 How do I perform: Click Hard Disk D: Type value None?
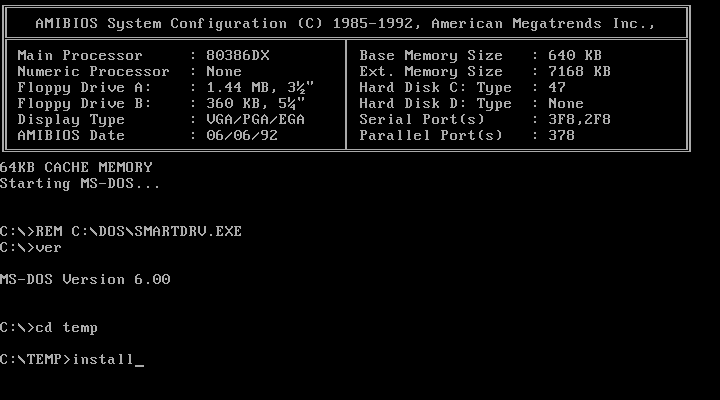point(566,103)
